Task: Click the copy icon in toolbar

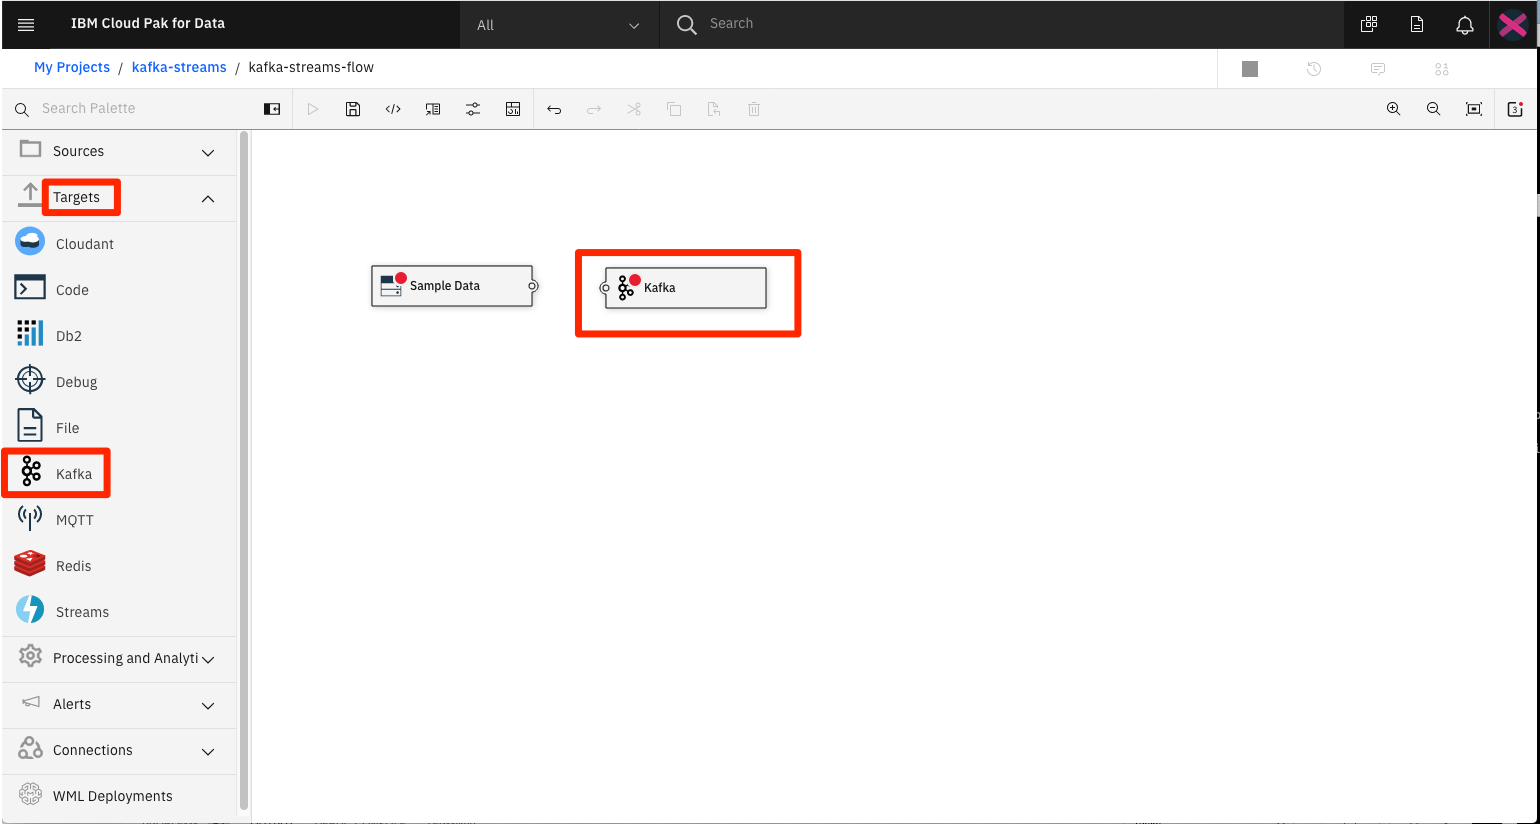Action: click(x=674, y=109)
